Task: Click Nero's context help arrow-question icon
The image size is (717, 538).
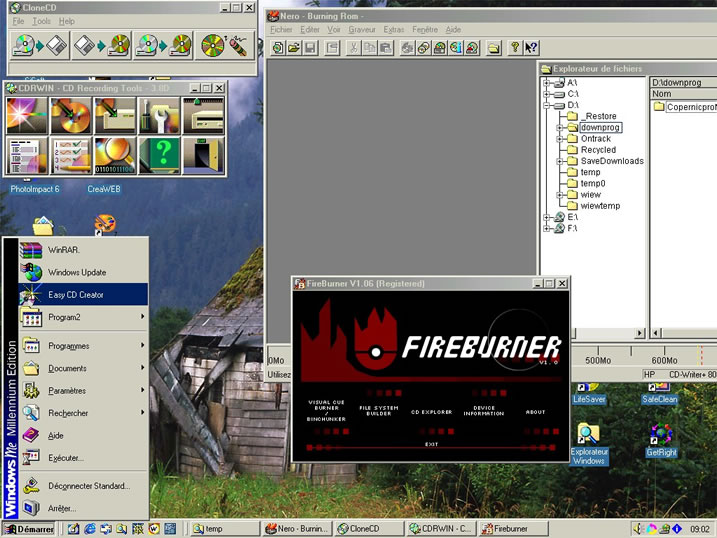Action: pos(531,48)
